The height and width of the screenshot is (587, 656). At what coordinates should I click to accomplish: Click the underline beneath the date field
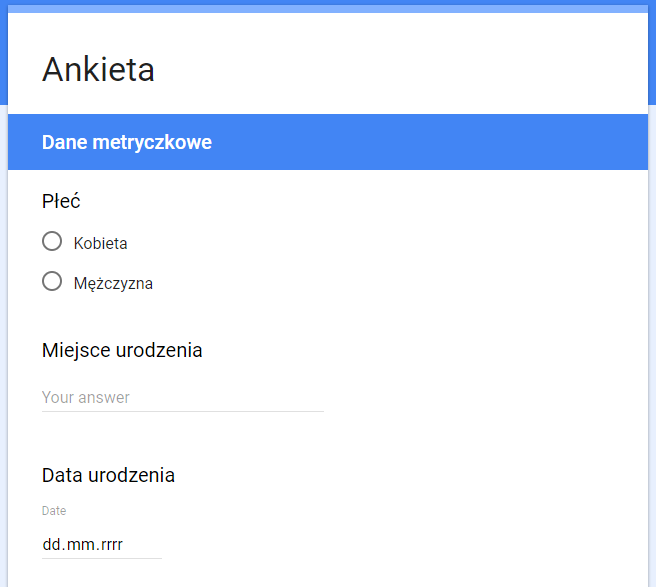(x=102, y=558)
